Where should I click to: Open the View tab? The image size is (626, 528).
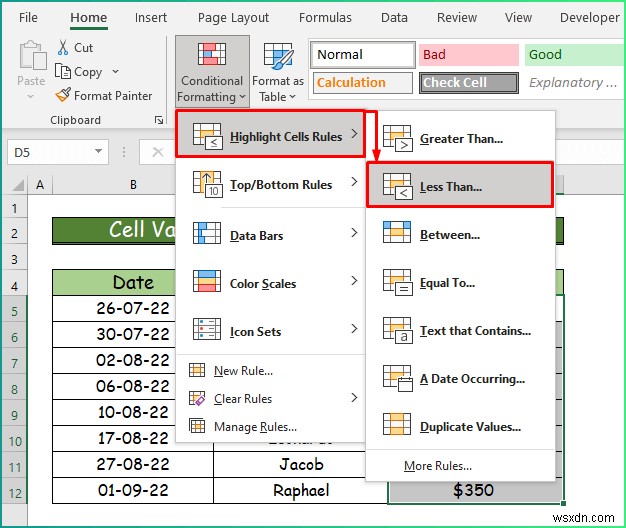pyautogui.click(x=518, y=18)
